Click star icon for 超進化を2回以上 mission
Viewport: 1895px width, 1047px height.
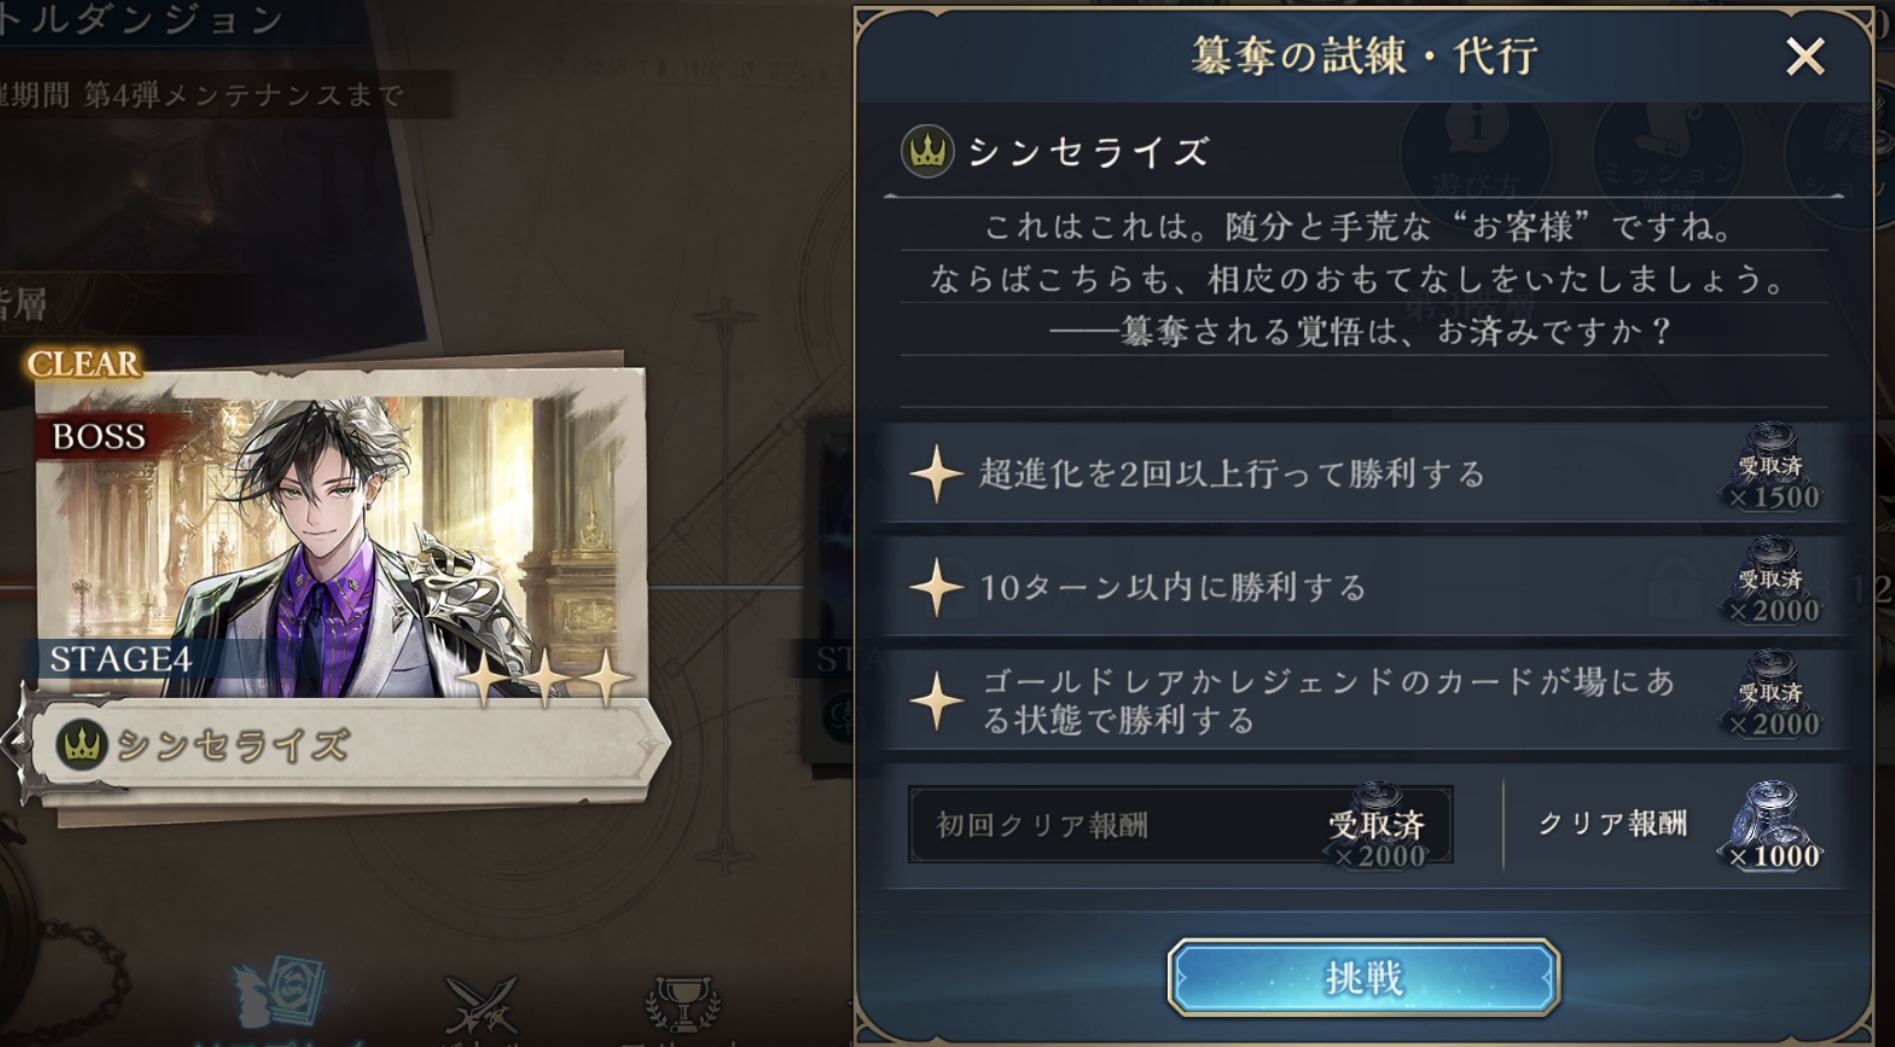(936, 473)
